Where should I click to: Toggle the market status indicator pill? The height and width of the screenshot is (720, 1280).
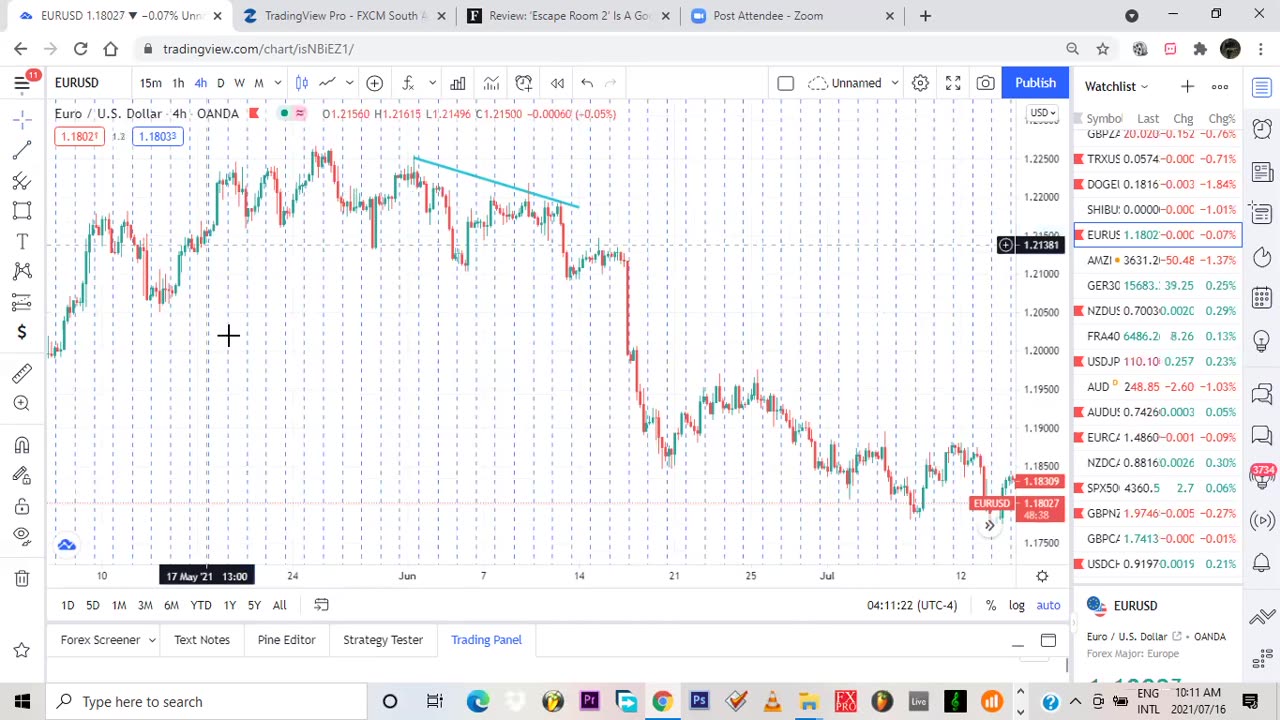tap(291, 114)
